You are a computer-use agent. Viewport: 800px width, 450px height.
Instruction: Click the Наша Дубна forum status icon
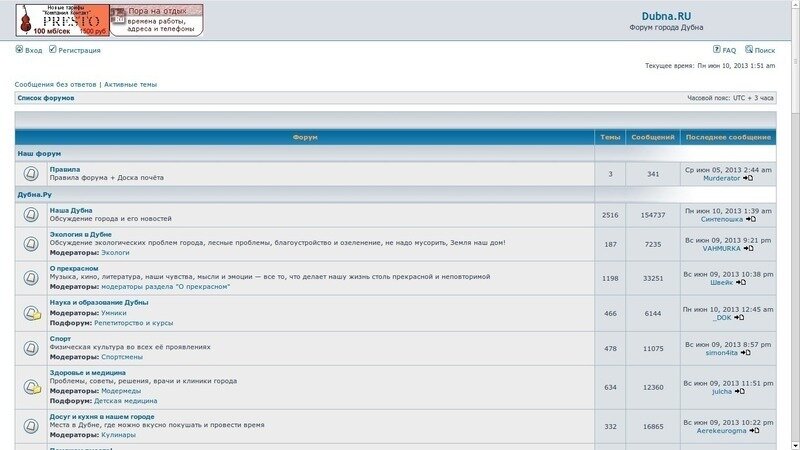click(31, 215)
